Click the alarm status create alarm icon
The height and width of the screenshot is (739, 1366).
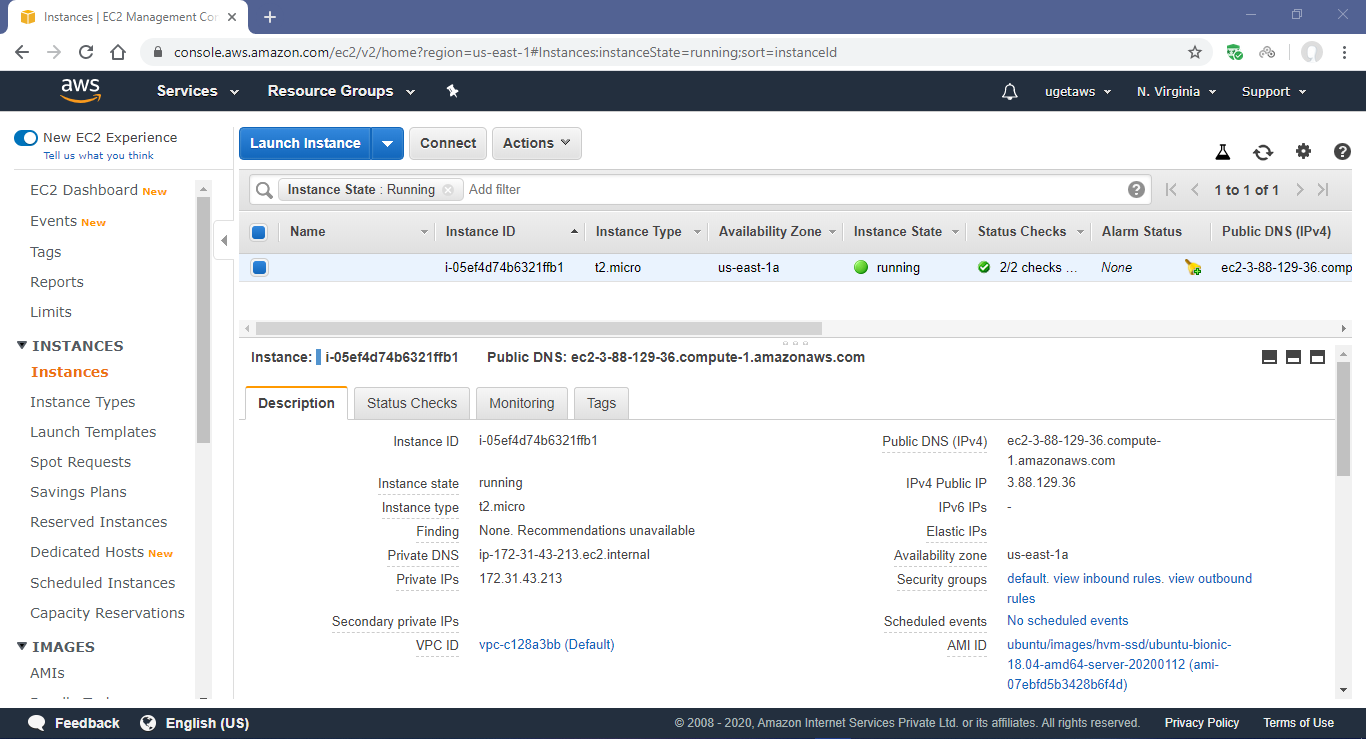(1192, 267)
